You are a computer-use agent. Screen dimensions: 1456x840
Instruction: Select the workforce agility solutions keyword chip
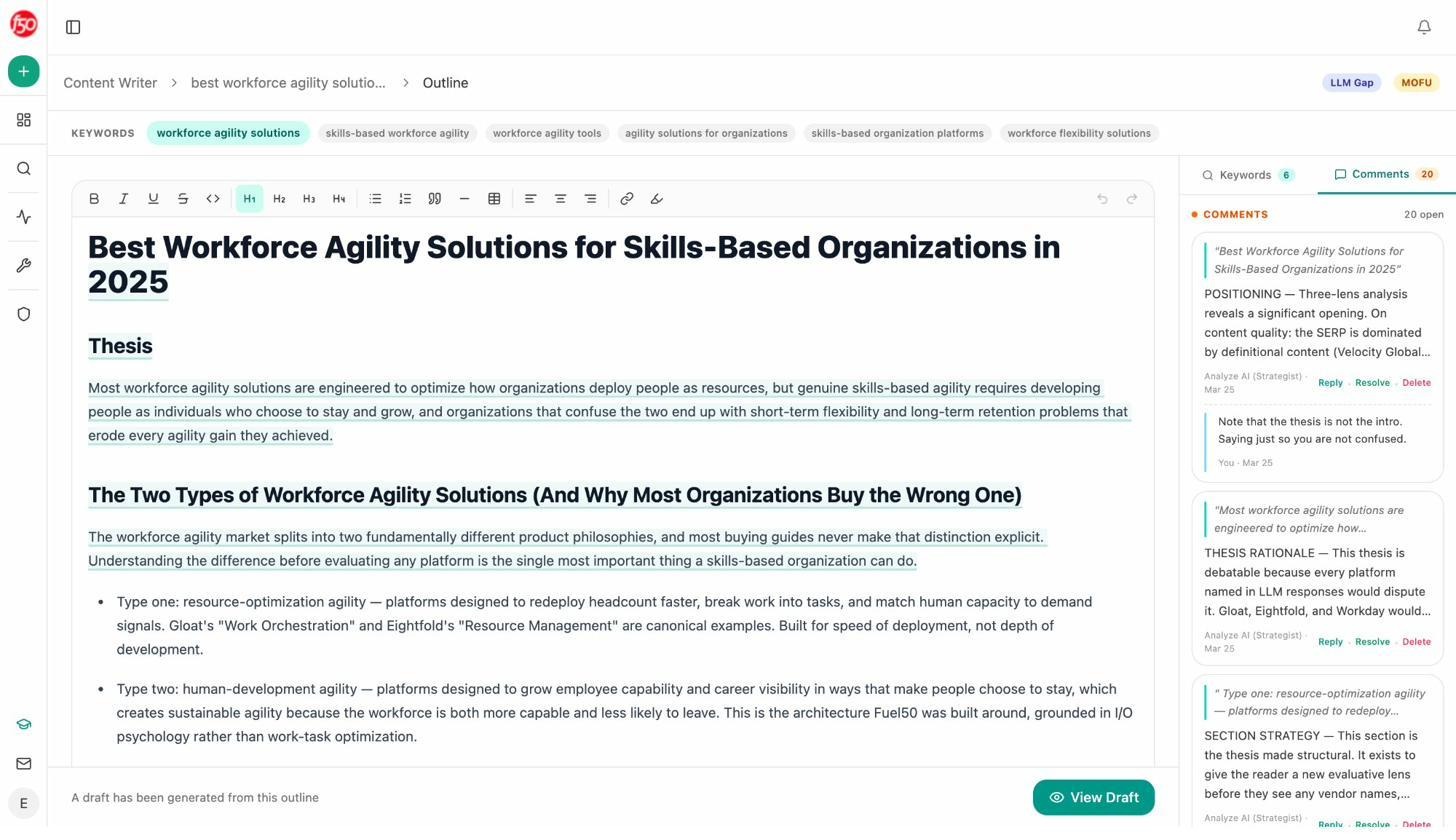pos(228,132)
